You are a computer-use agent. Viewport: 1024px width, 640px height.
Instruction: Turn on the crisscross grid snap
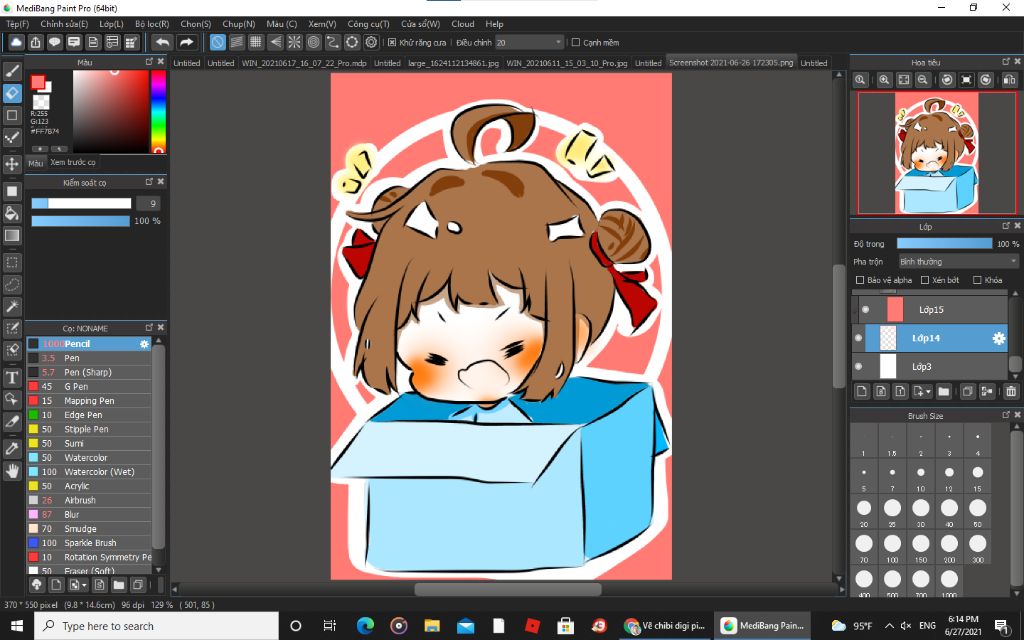[256, 42]
